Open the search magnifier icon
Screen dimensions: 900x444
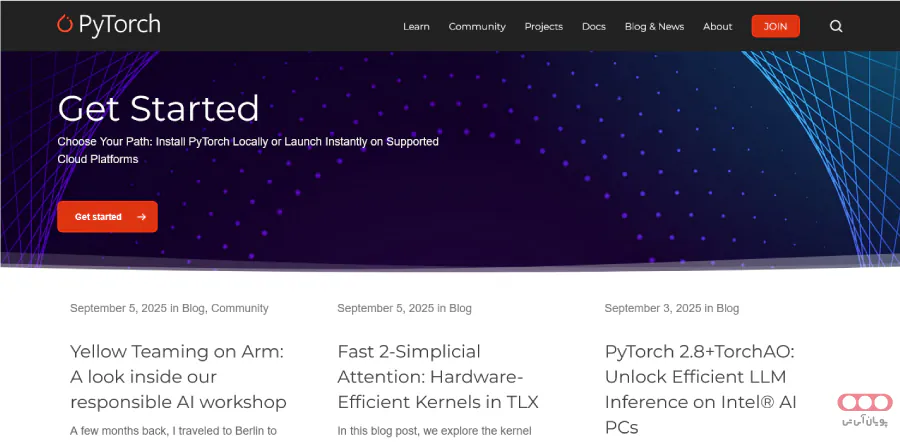[x=836, y=26]
